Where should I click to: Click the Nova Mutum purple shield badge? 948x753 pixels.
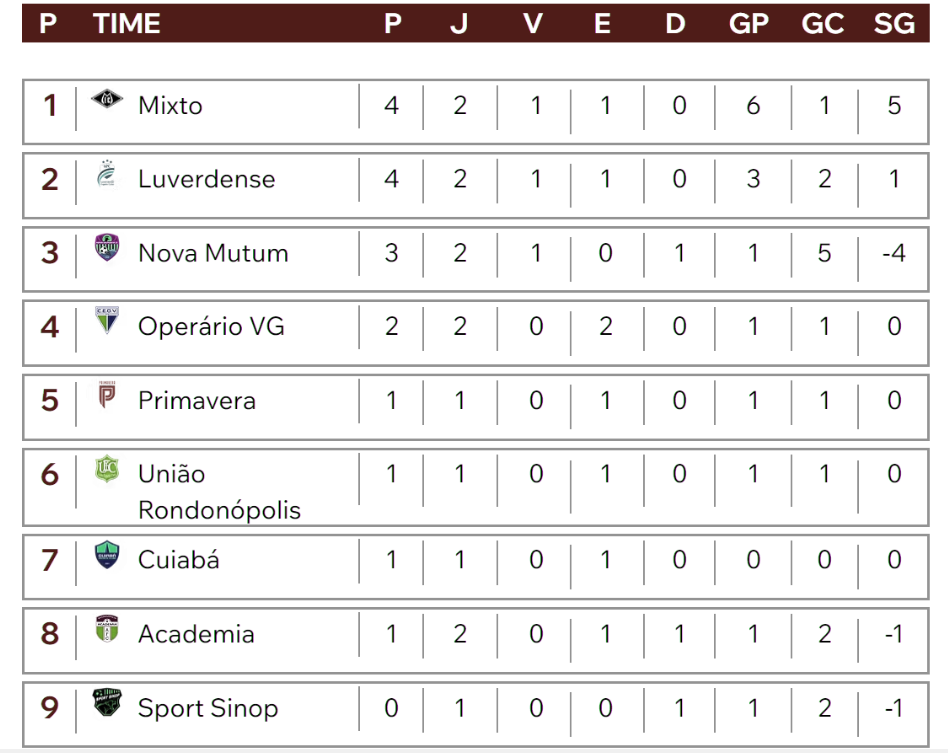[x=107, y=247]
